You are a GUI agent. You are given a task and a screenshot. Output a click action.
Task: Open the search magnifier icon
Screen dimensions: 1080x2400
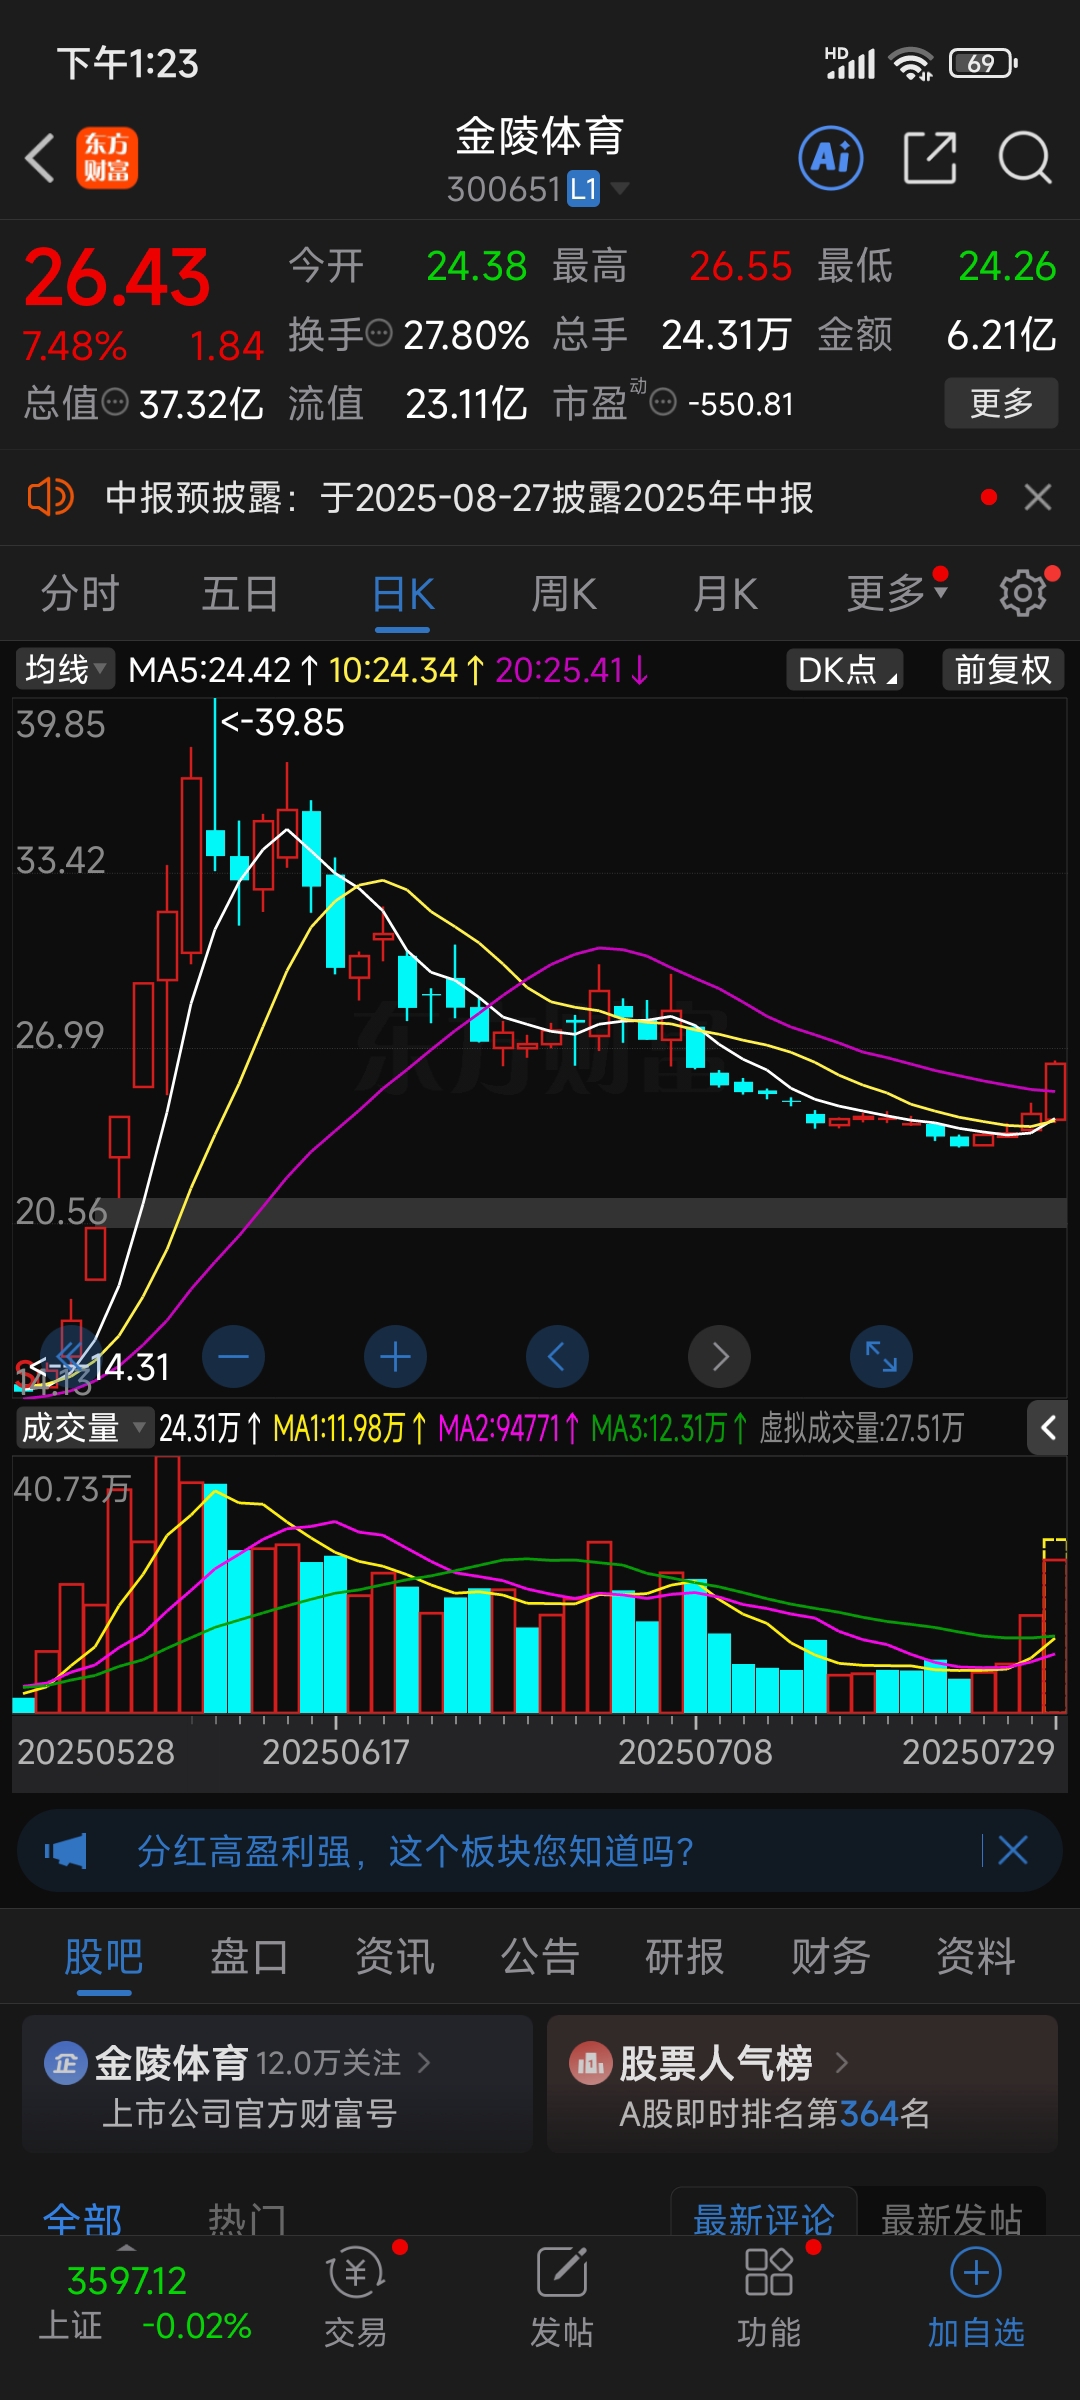click(x=1025, y=158)
